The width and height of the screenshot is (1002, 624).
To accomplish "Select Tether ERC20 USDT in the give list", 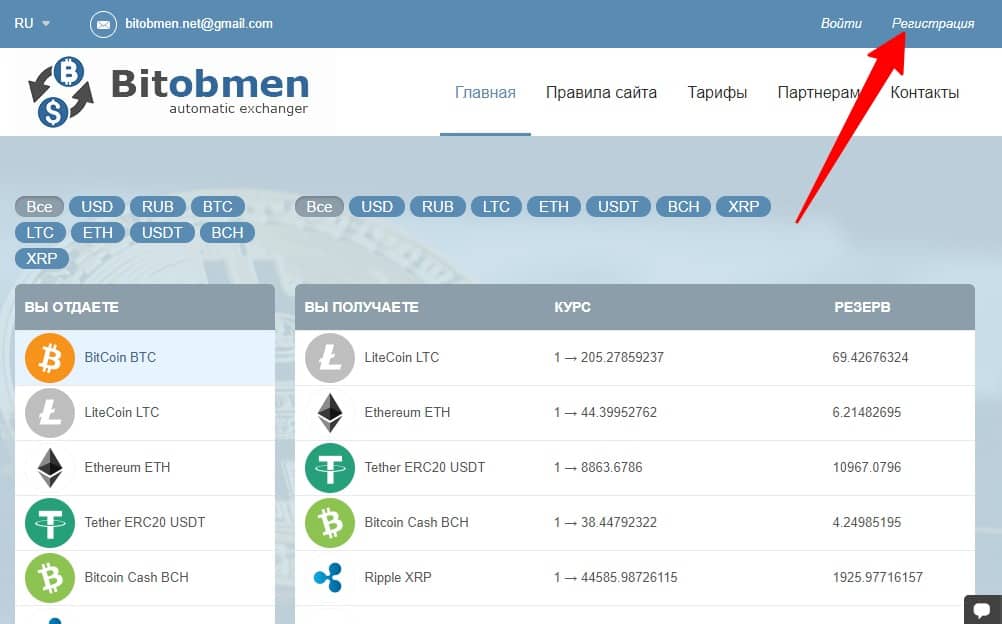I will point(145,522).
